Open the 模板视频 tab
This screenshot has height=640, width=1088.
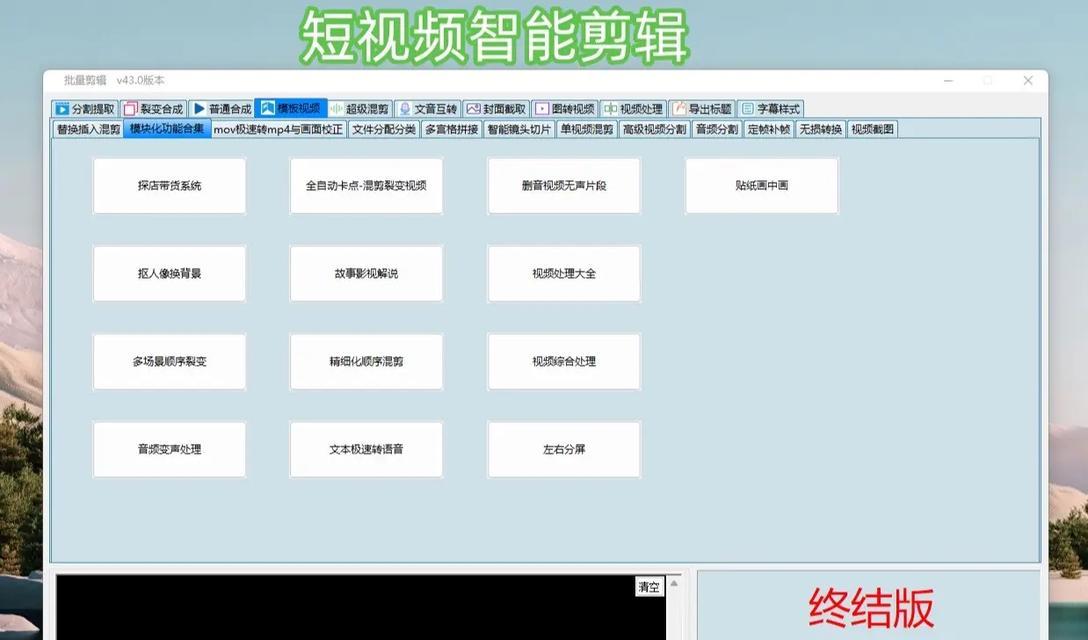click(x=291, y=108)
